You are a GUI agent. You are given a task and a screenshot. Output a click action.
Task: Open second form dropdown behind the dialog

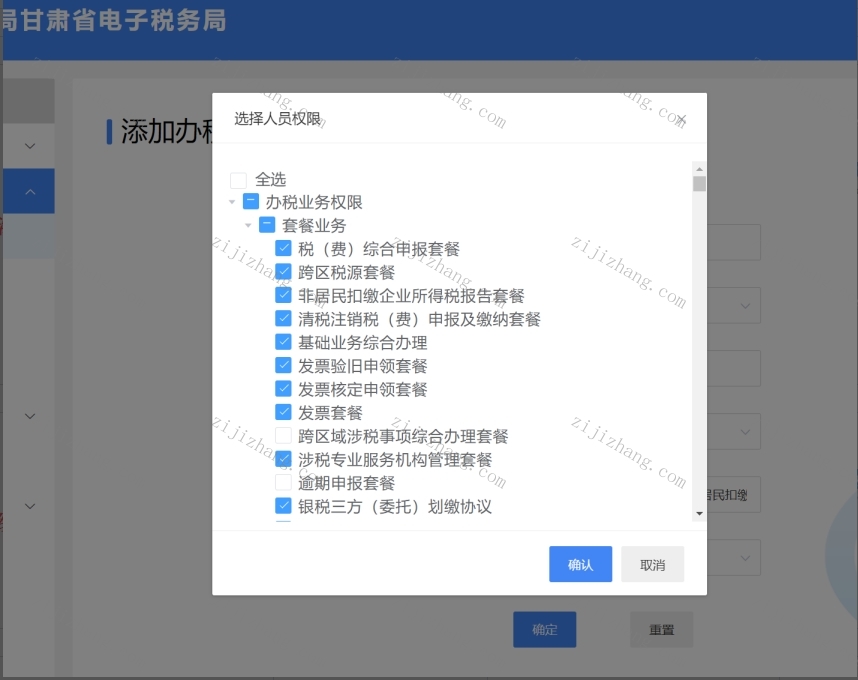(x=745, y=306)
